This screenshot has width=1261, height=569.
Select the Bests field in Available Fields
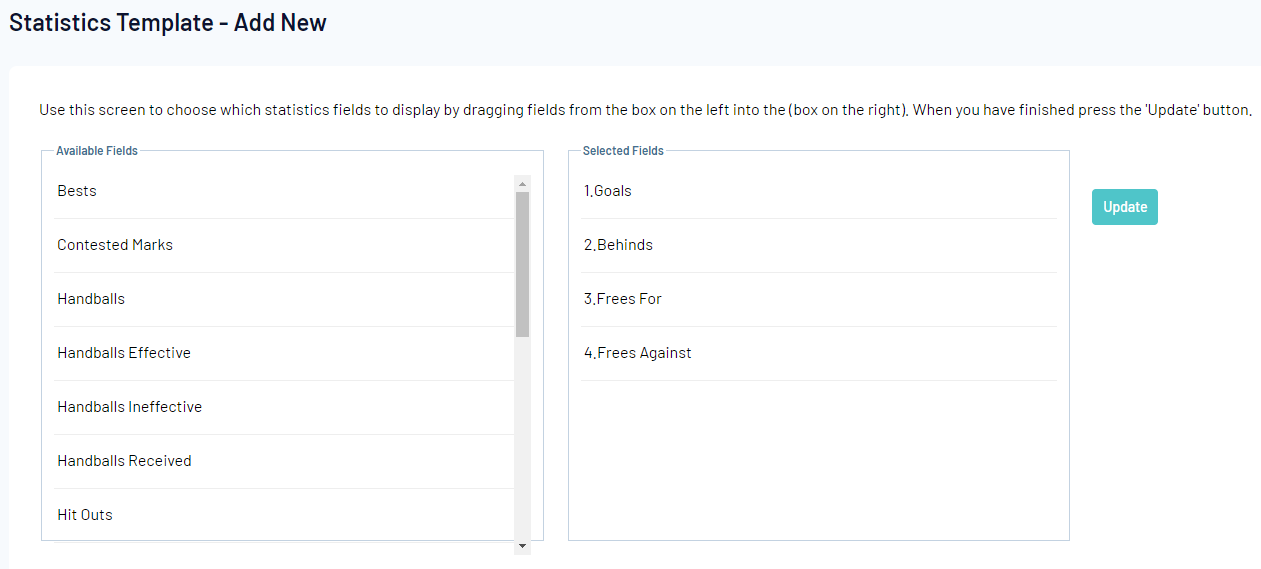pos(77,191)
